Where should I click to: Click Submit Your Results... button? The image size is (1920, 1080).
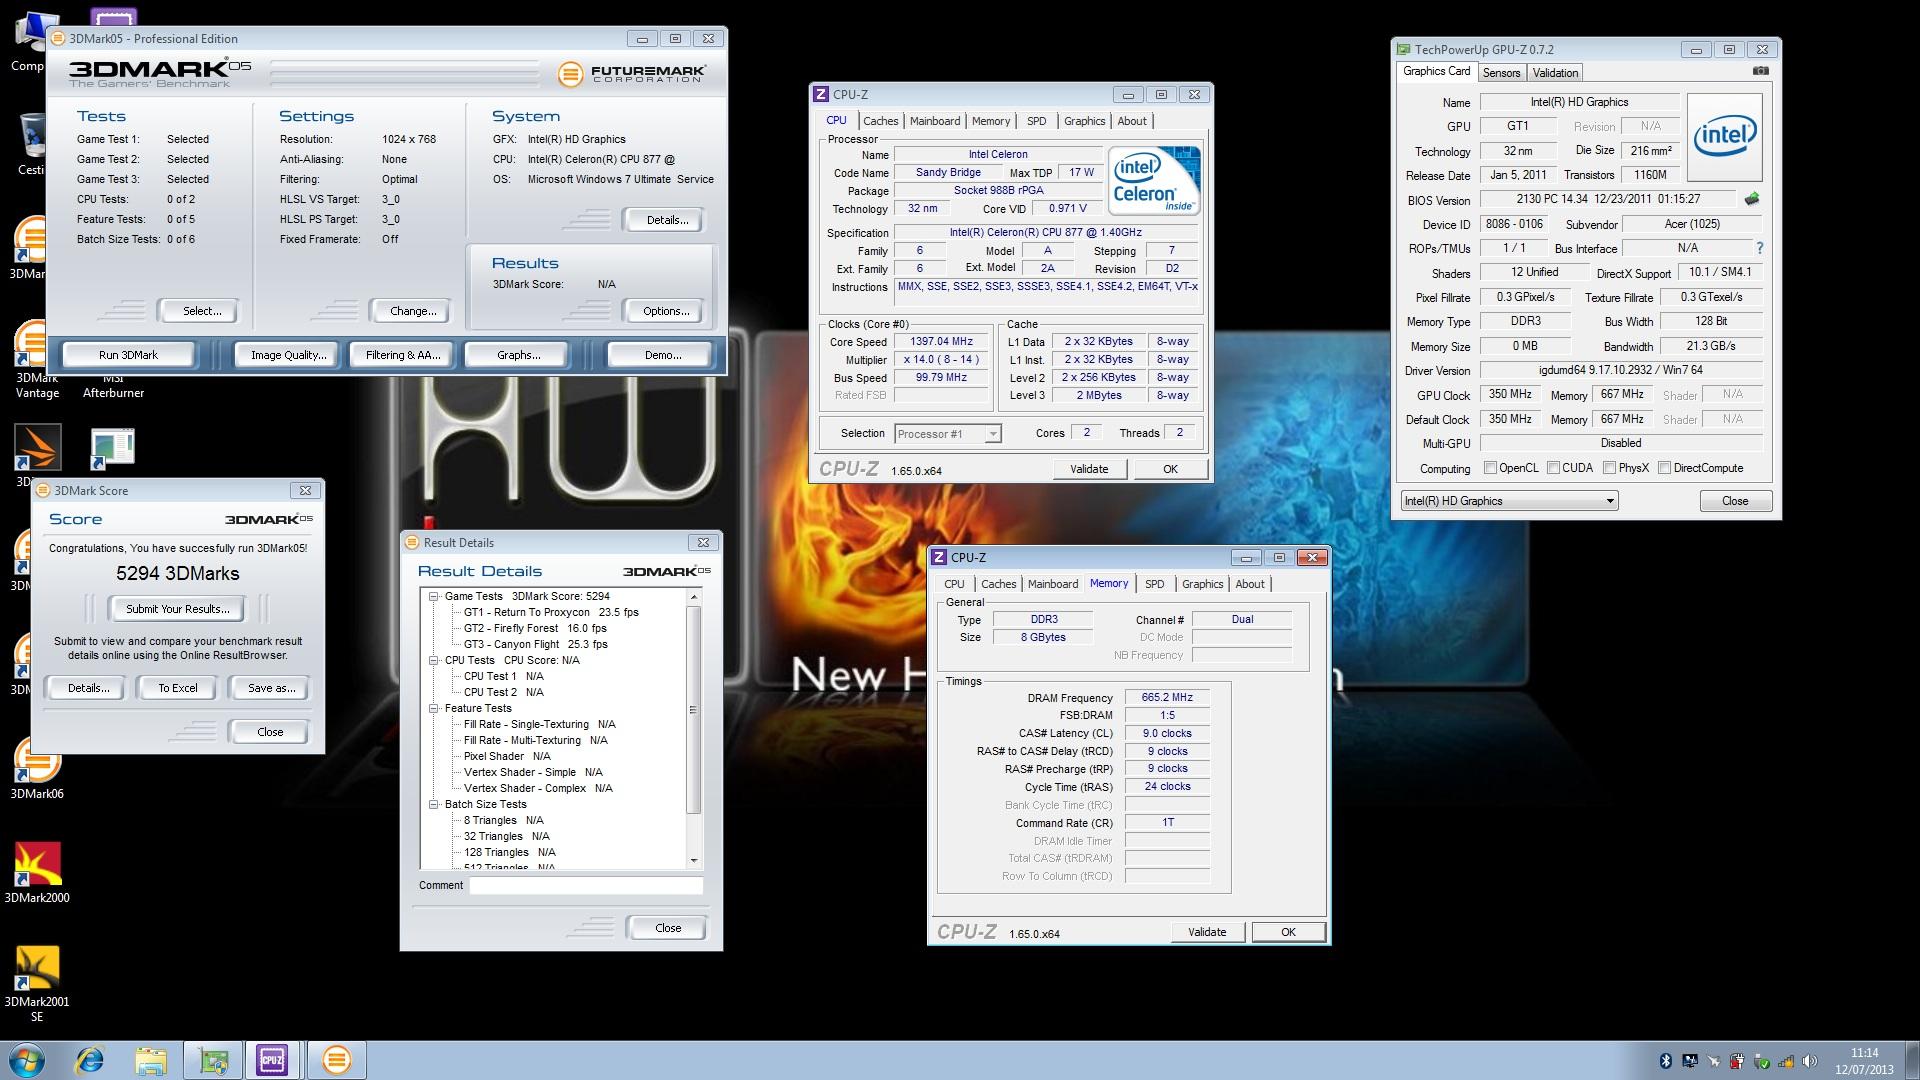pyautogui.click(x=177, y=609)
